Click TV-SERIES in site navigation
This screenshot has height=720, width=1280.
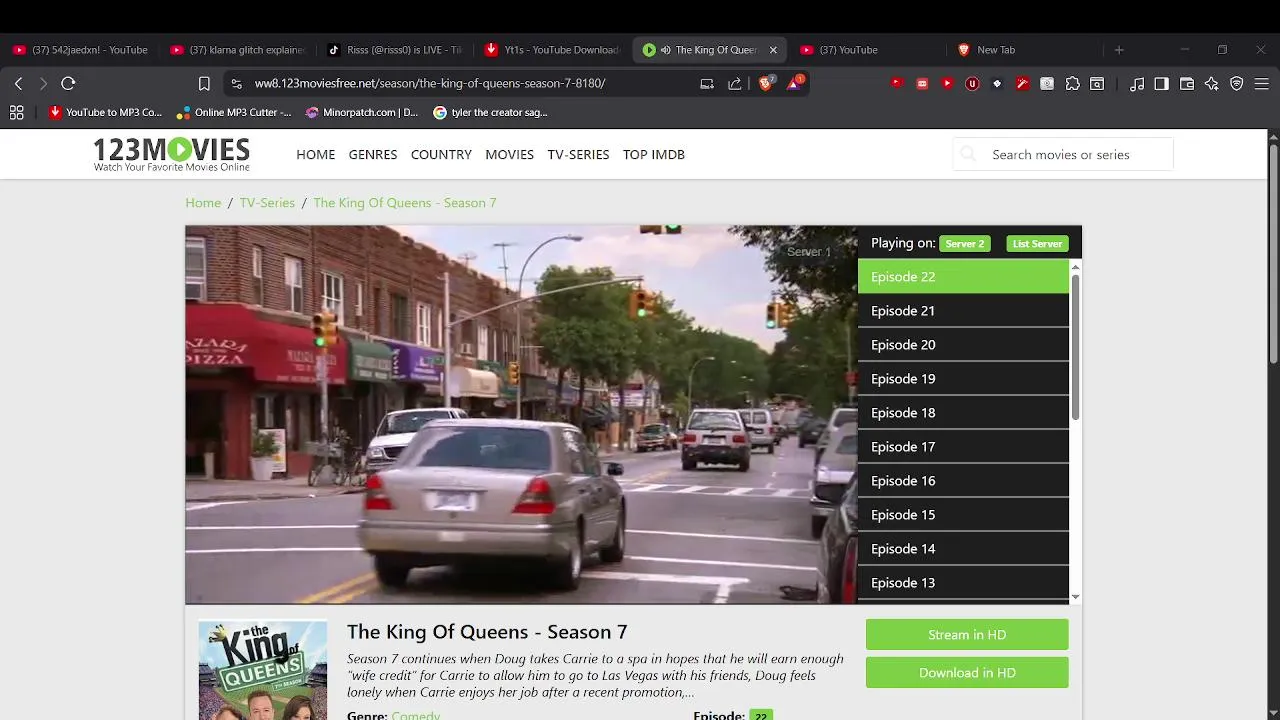(x=578, y=154)
